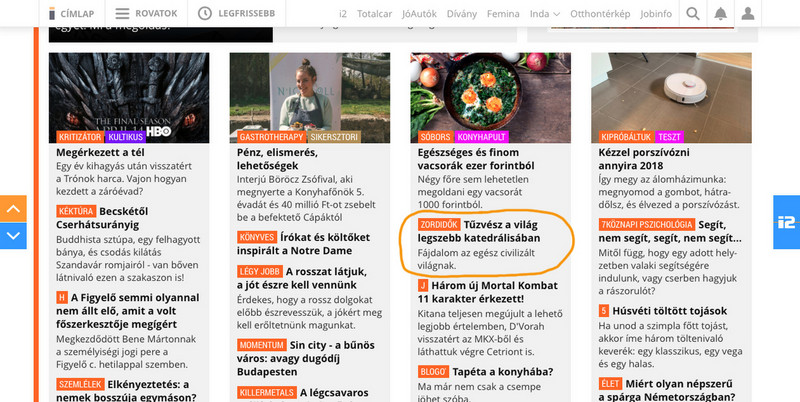This screenshot has width=800, height=402.
Task: Open the Legfrissebb latest news
Action: pos(237,14)
